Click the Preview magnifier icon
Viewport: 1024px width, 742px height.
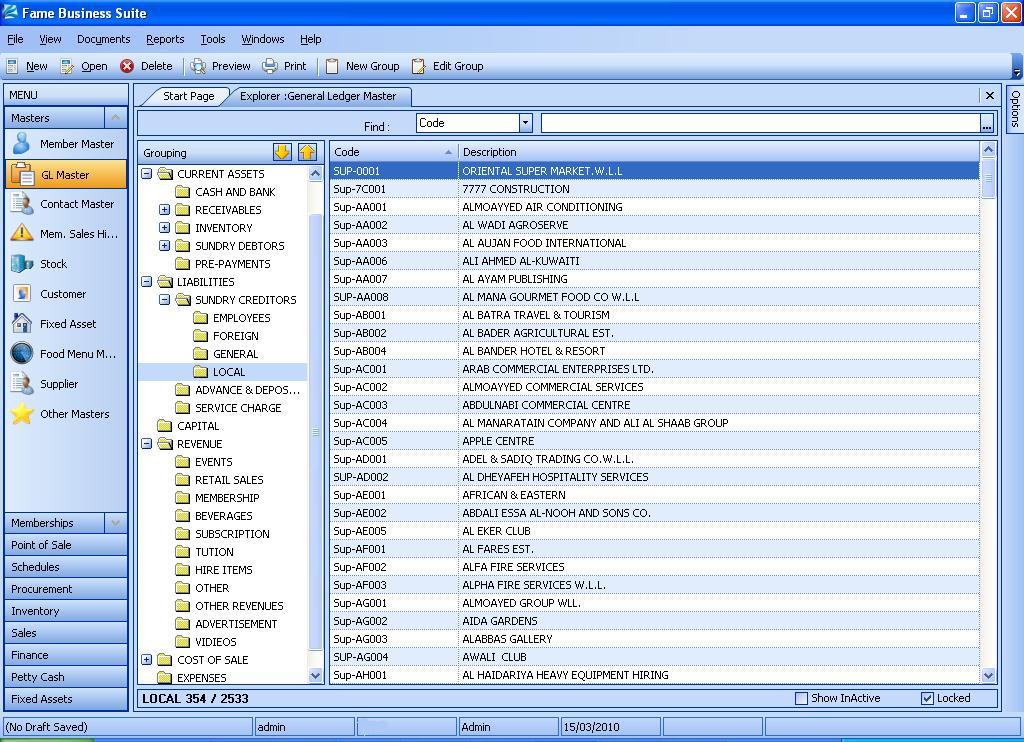(198, 66)
